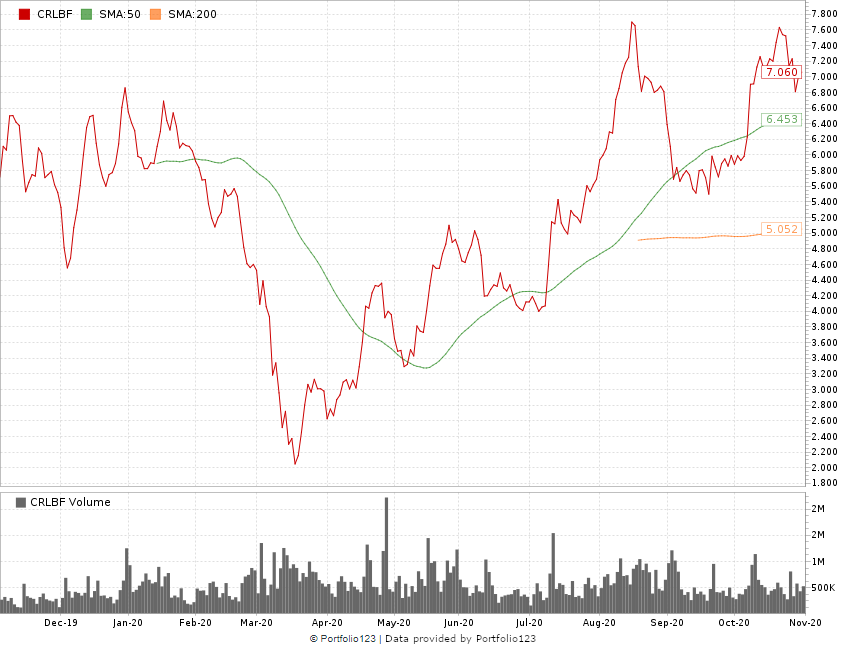Click the 6.453 SMA 50 value tag
This screenshot has height=650, width=845.
[x=781, y=119]
